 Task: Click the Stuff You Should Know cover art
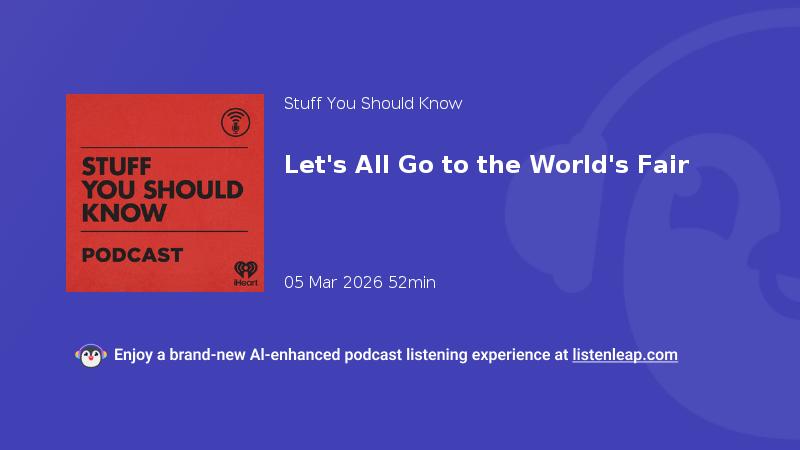click(x=165, y=193)
